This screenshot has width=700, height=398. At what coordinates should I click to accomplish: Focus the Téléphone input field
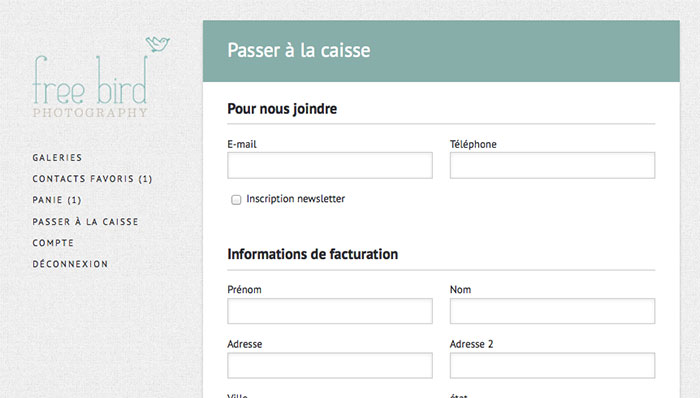click(552, 166)
